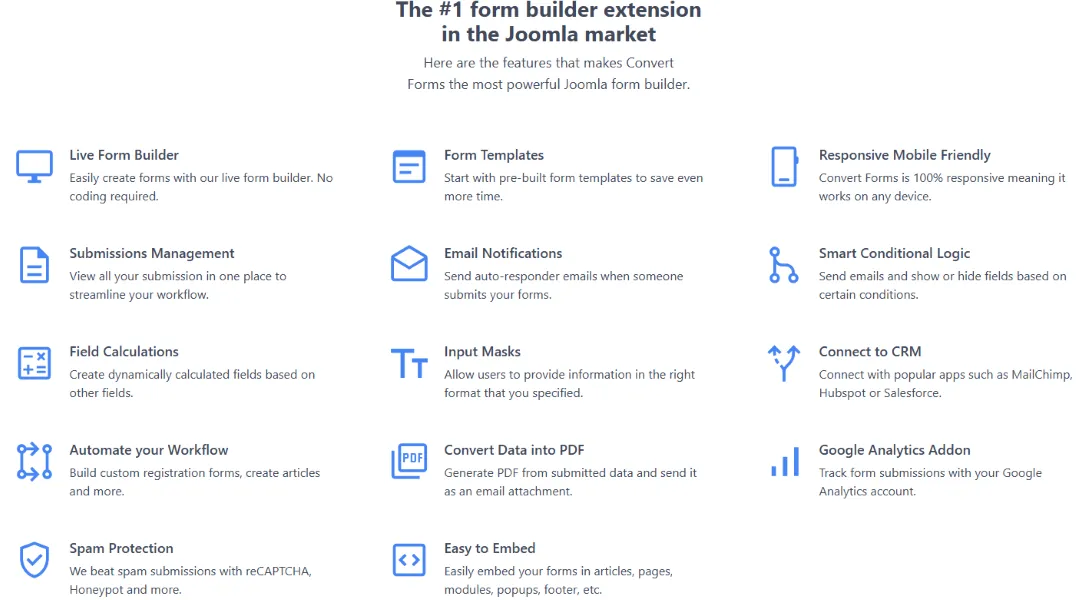Click the Submissions Management document icon
This screenshot has height=600, width=1086.
(35, 265)
